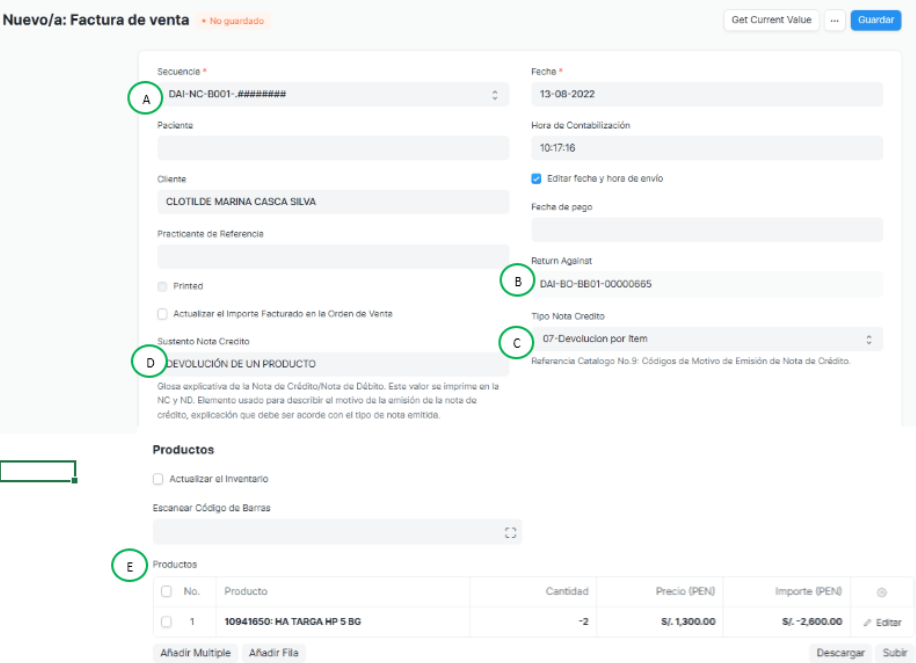The image size is (916, 663).
Task: Focus the Sustento Nota Credito text field
Action: (333, 363)
